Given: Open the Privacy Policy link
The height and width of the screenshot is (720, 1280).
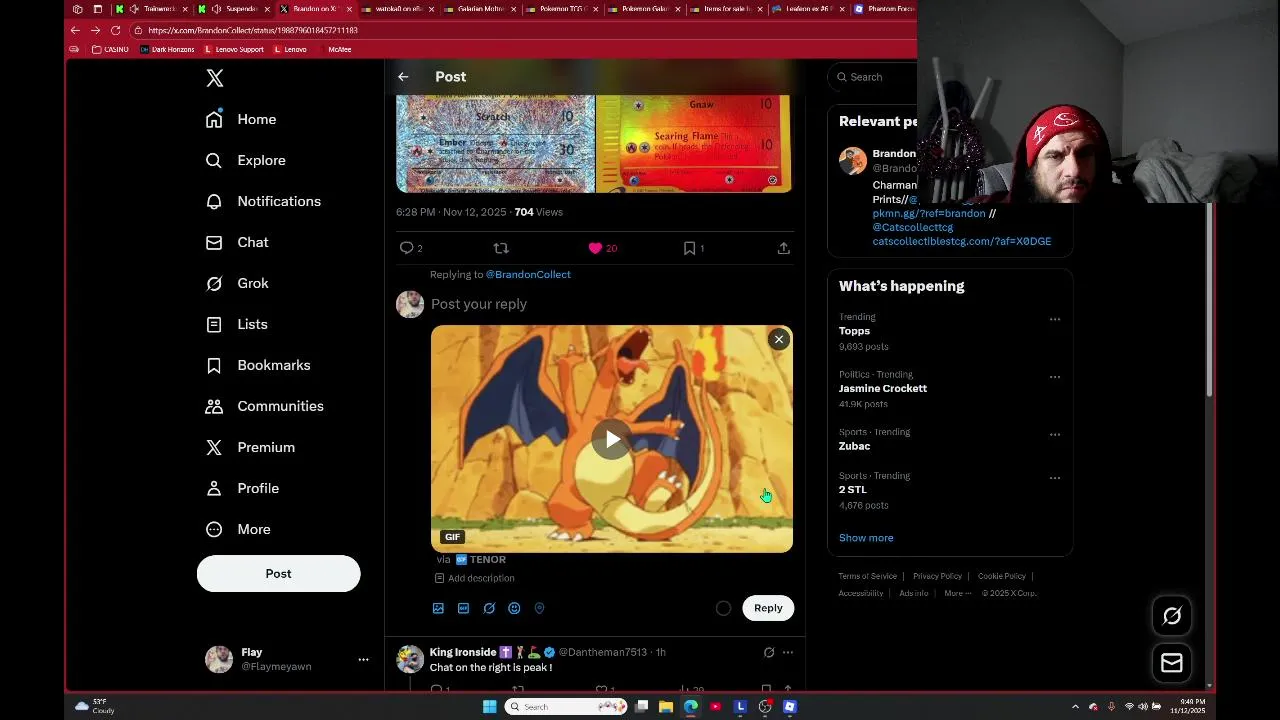Looking at the screenshot, I should 937,576.
